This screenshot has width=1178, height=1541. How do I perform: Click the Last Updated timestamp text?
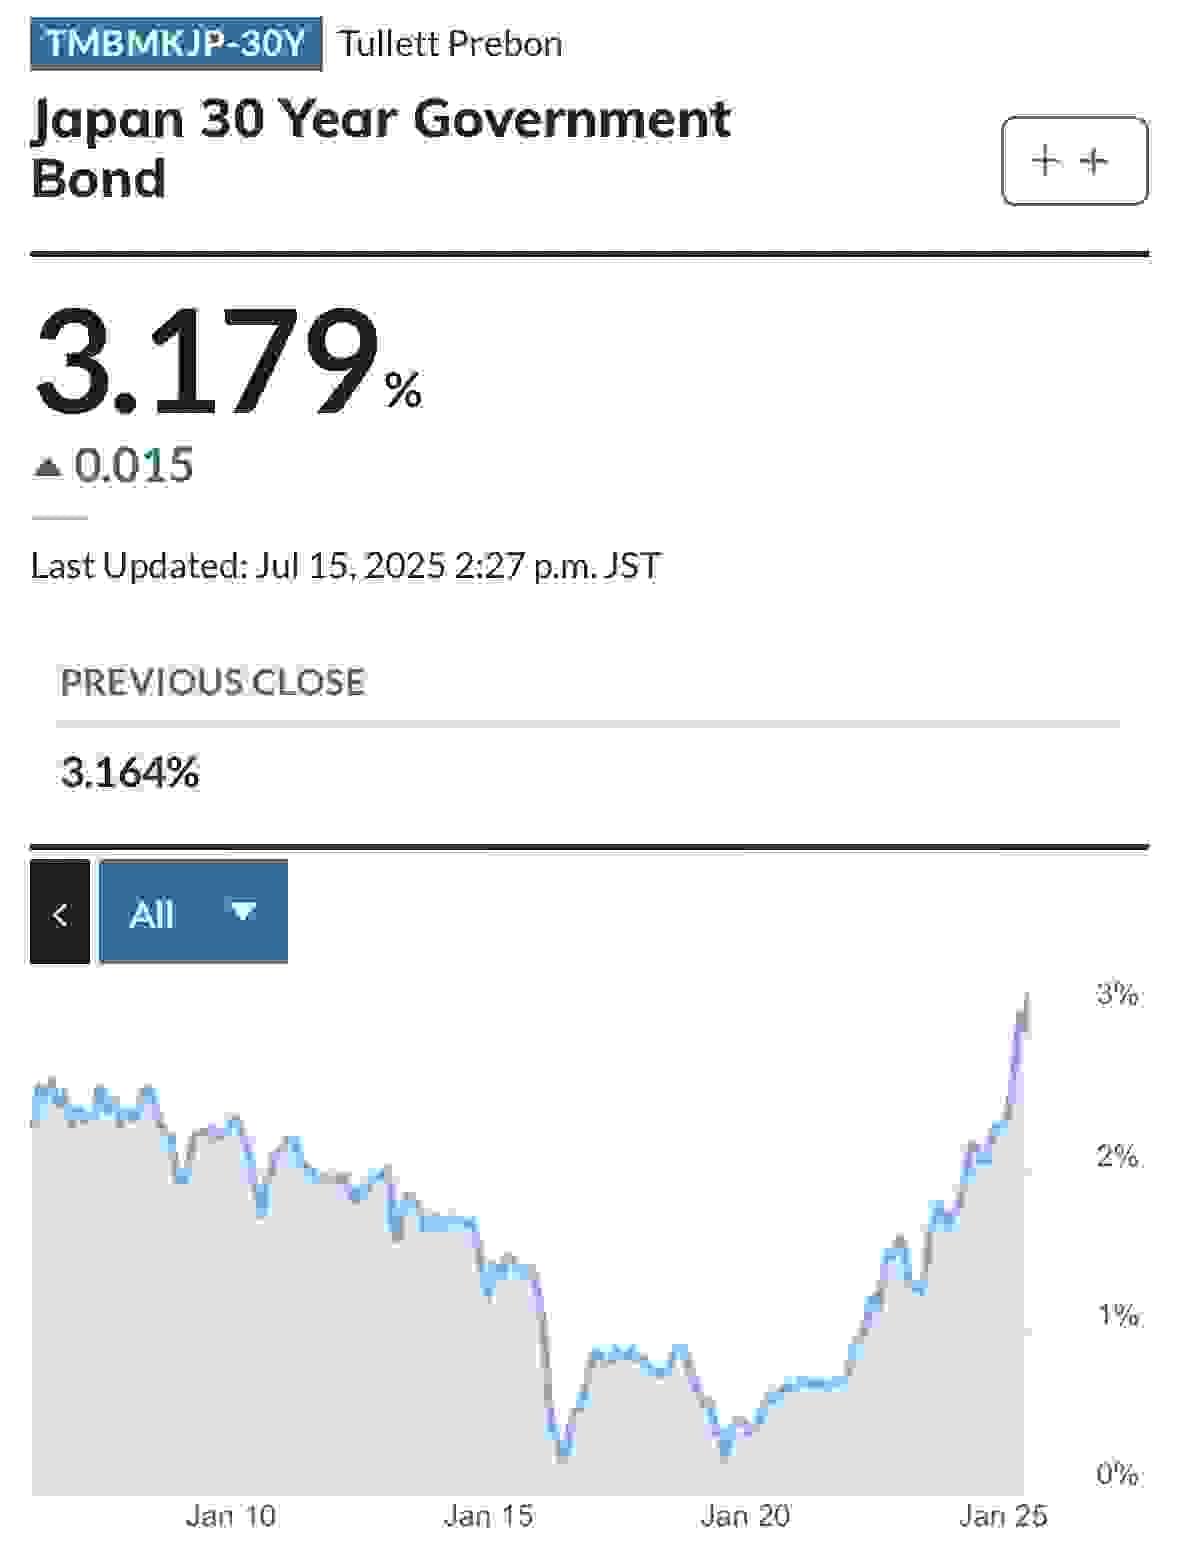coord(346,566)
